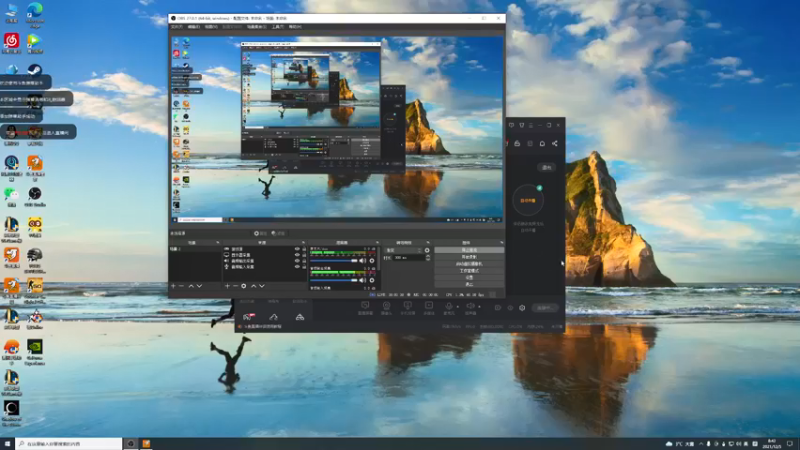Click camera icon in companion bottom toolbar

pyautogui.click(x=386, y=305)
